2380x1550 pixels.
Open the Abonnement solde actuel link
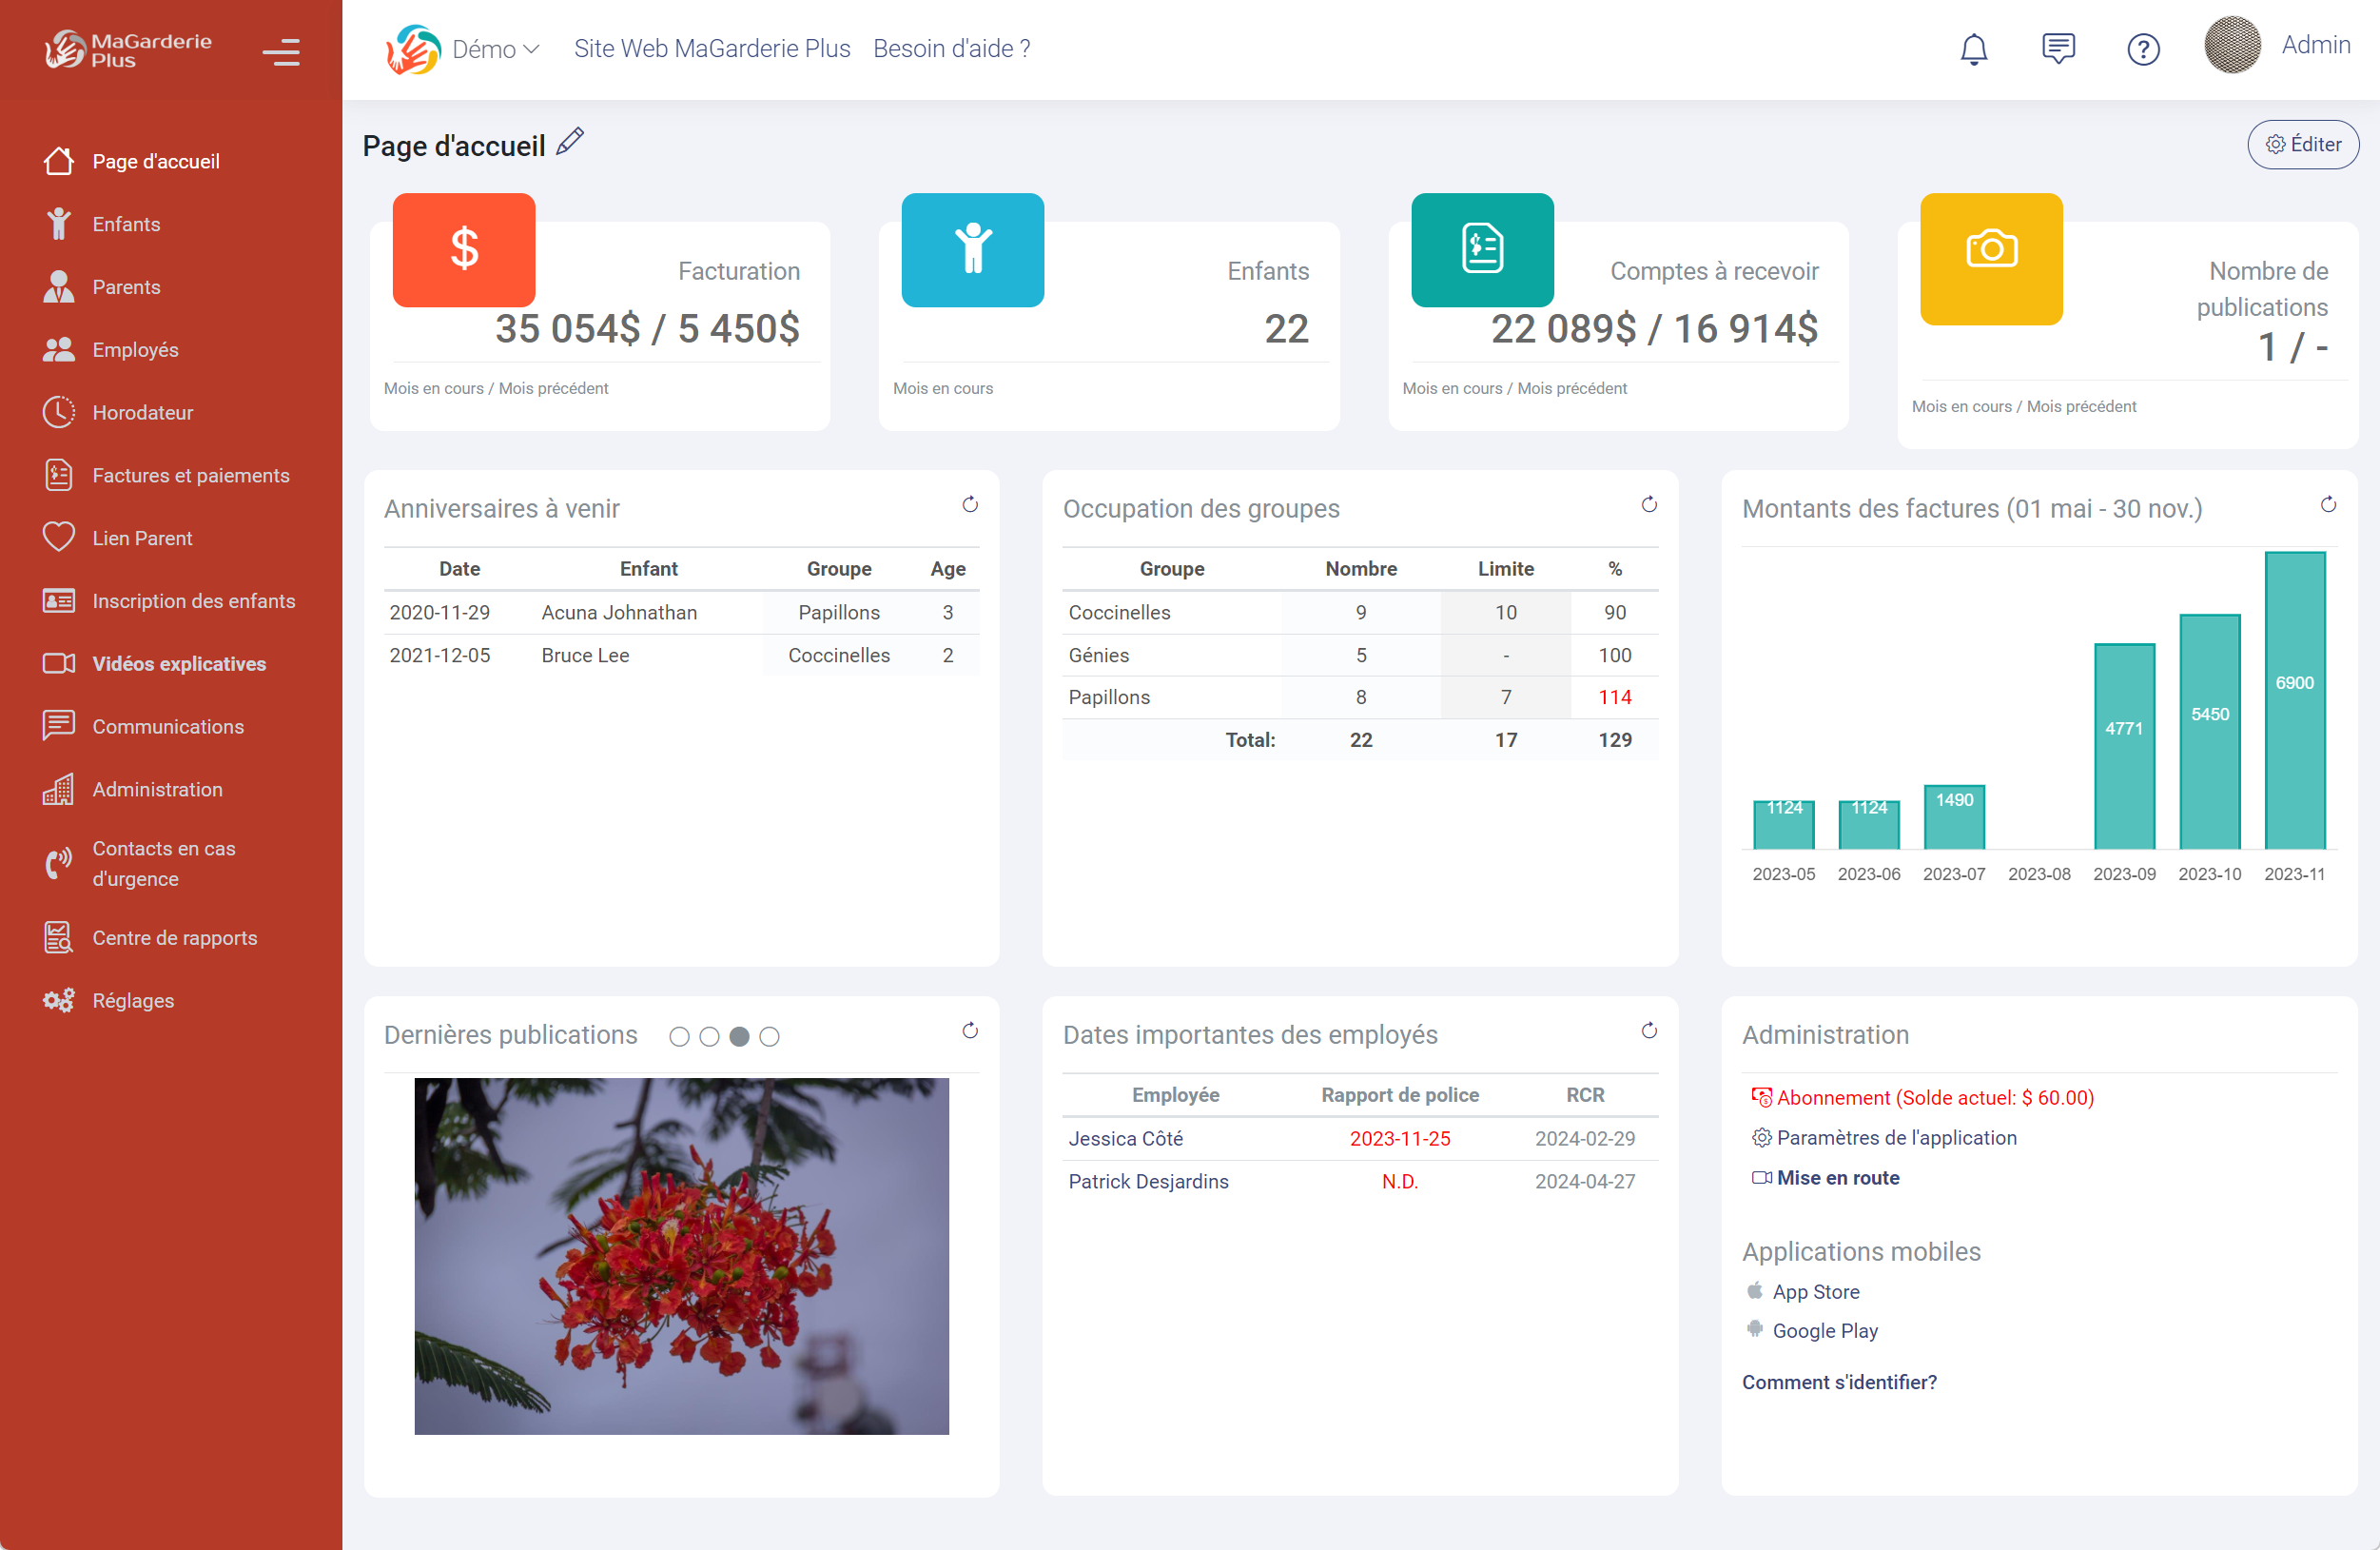point(1933,1097)
